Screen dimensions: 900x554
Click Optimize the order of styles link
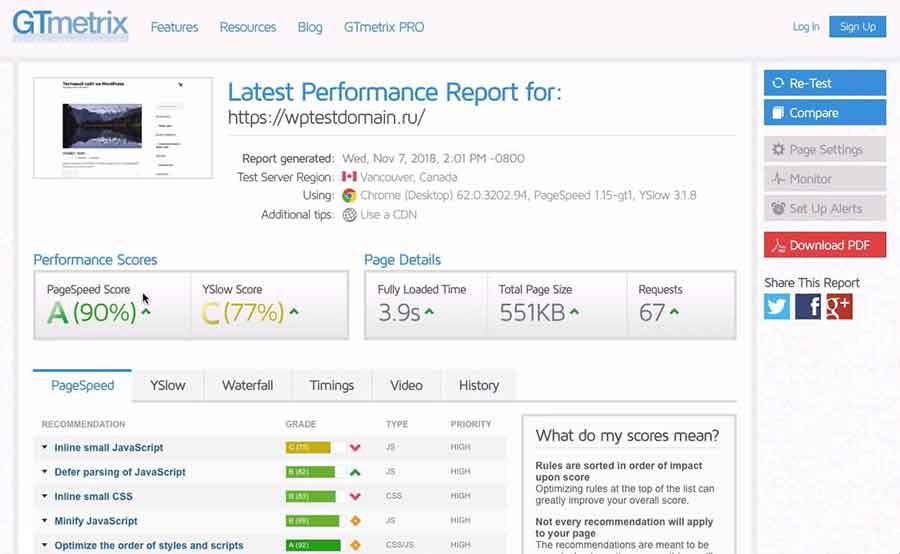tap(149, 545)
